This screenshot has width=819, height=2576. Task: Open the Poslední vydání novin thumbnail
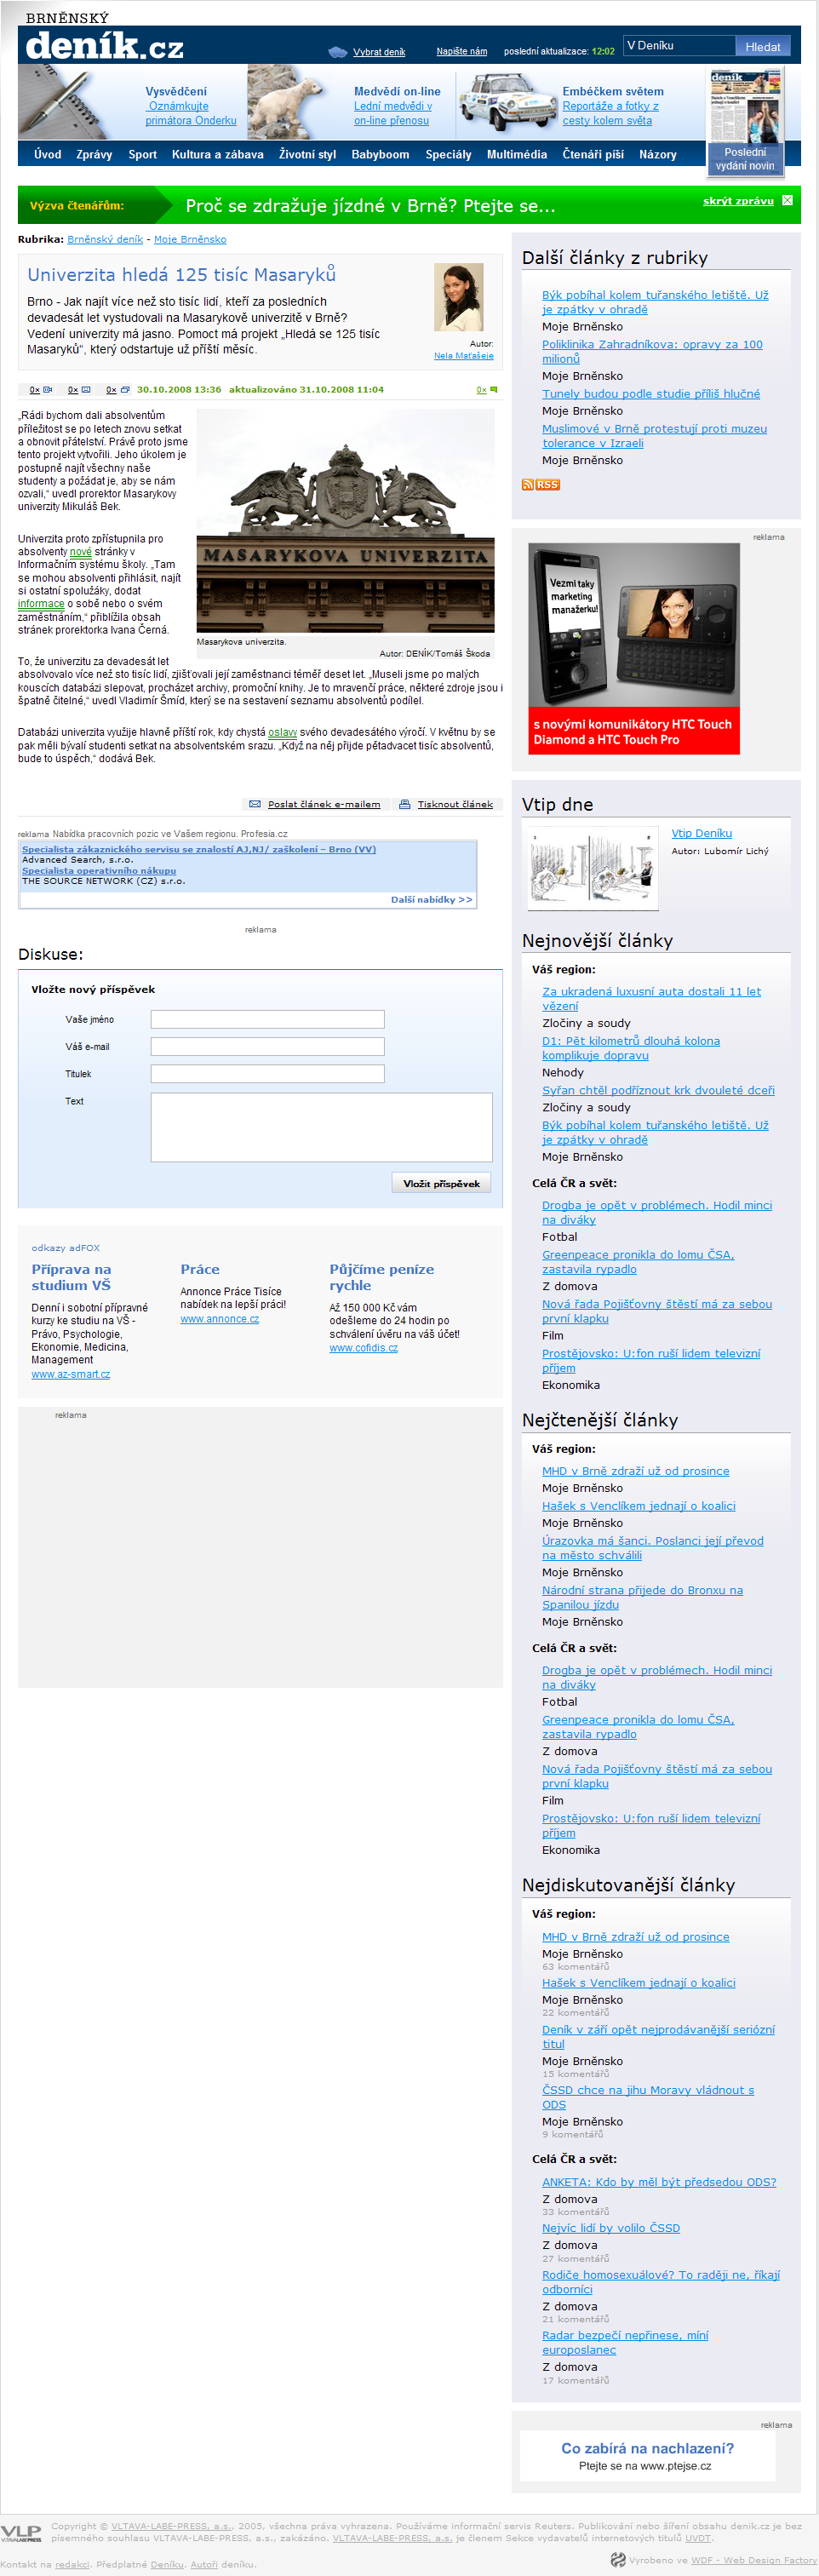tap(746, 120)
